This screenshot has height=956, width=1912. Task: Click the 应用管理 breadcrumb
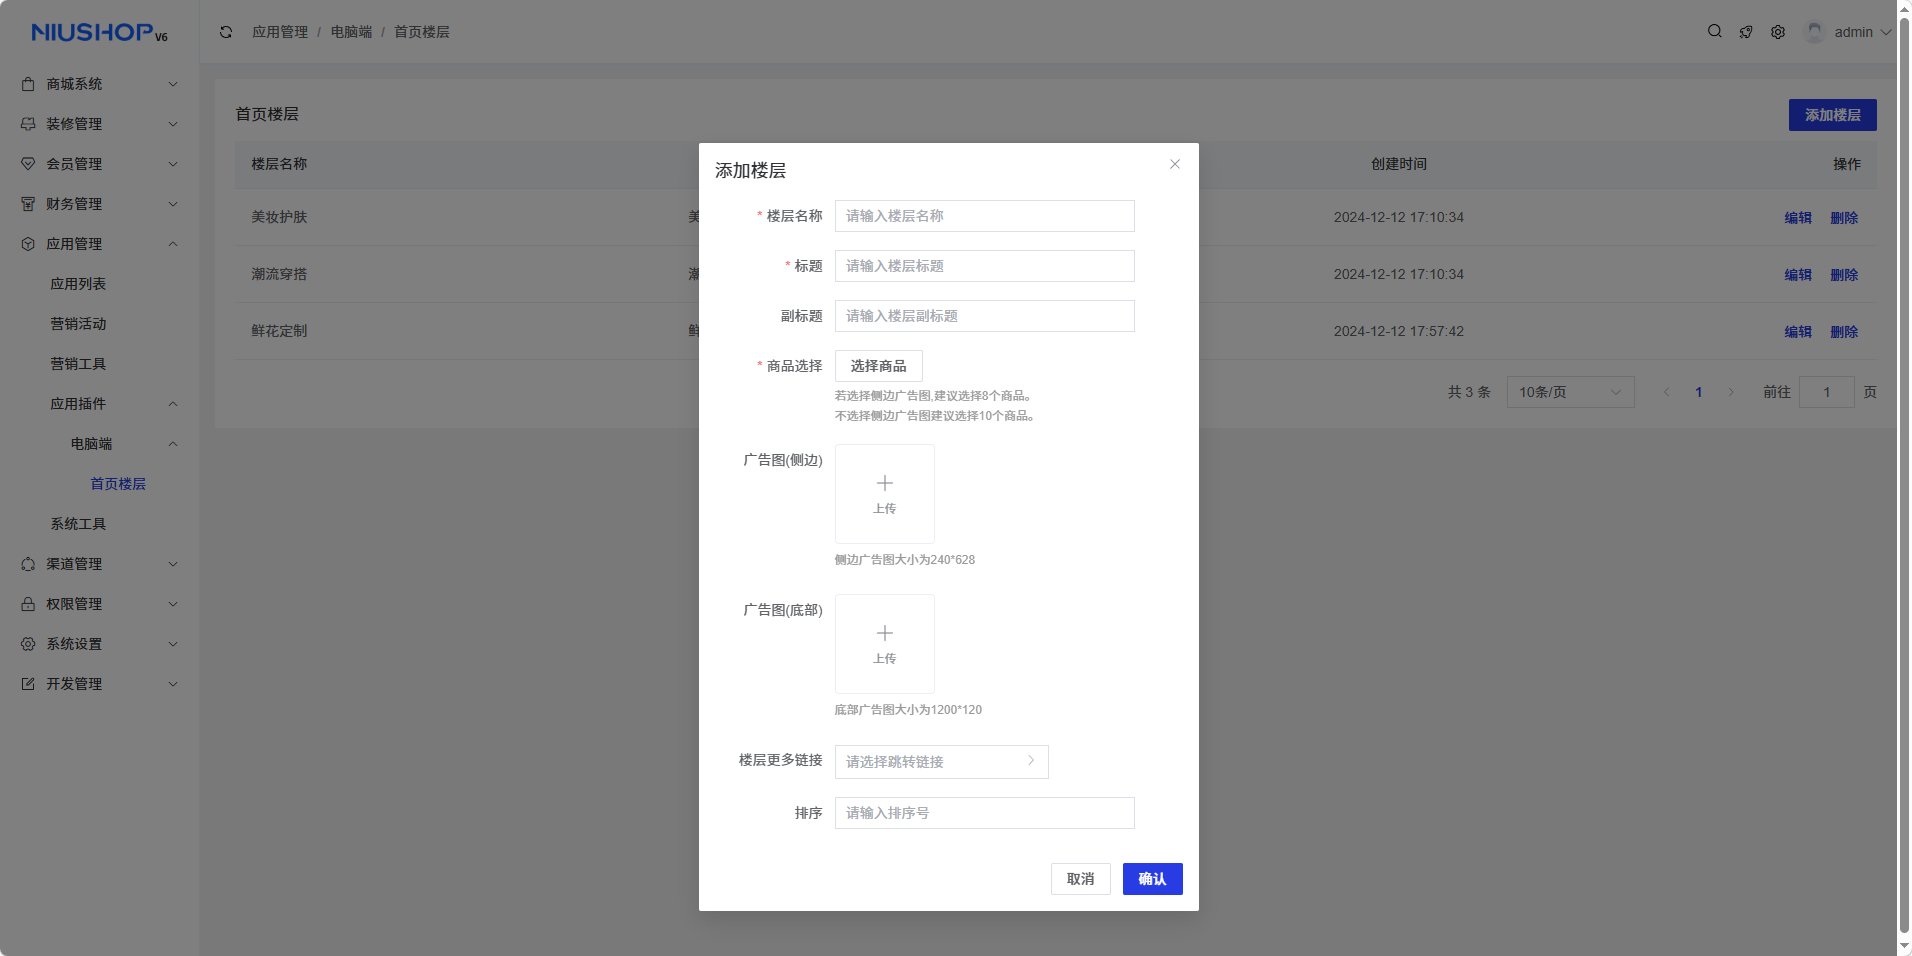(280, 32)
